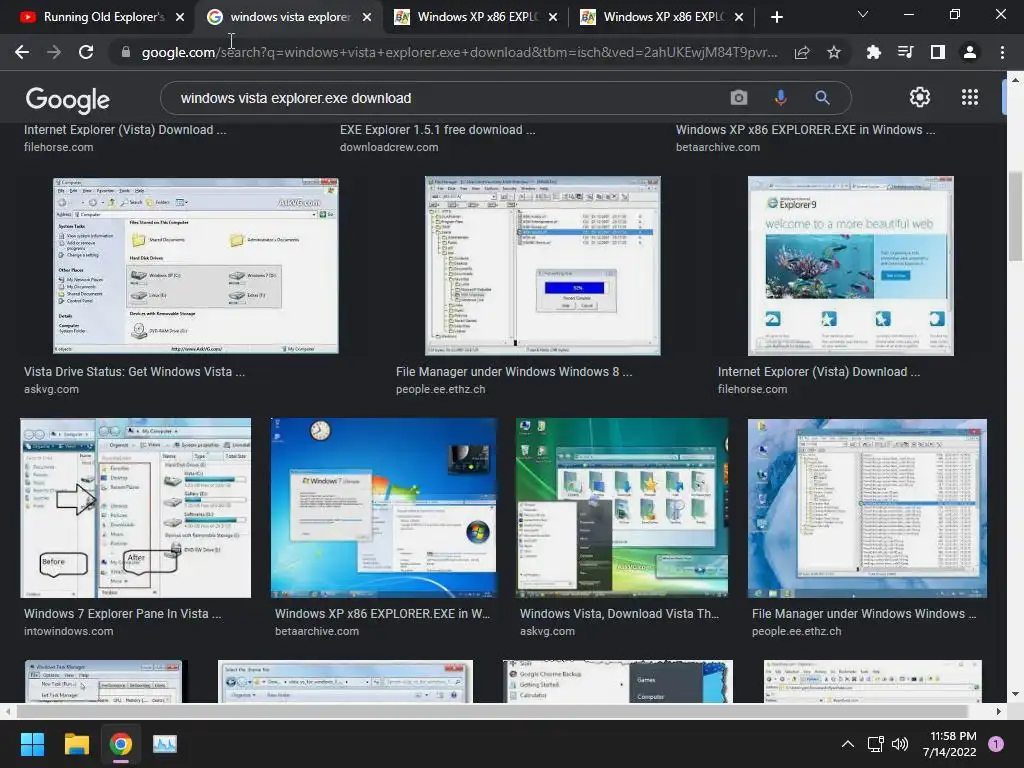Open Internet Explorer 9 welcome thumbnail
Viewport: 1024px width, 768px height.
click(x=850, y=266)
